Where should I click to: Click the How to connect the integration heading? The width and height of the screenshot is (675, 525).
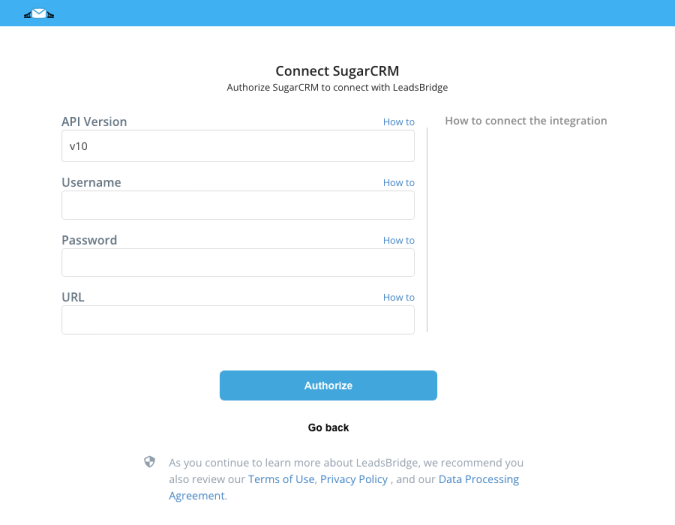pos(526,121)
